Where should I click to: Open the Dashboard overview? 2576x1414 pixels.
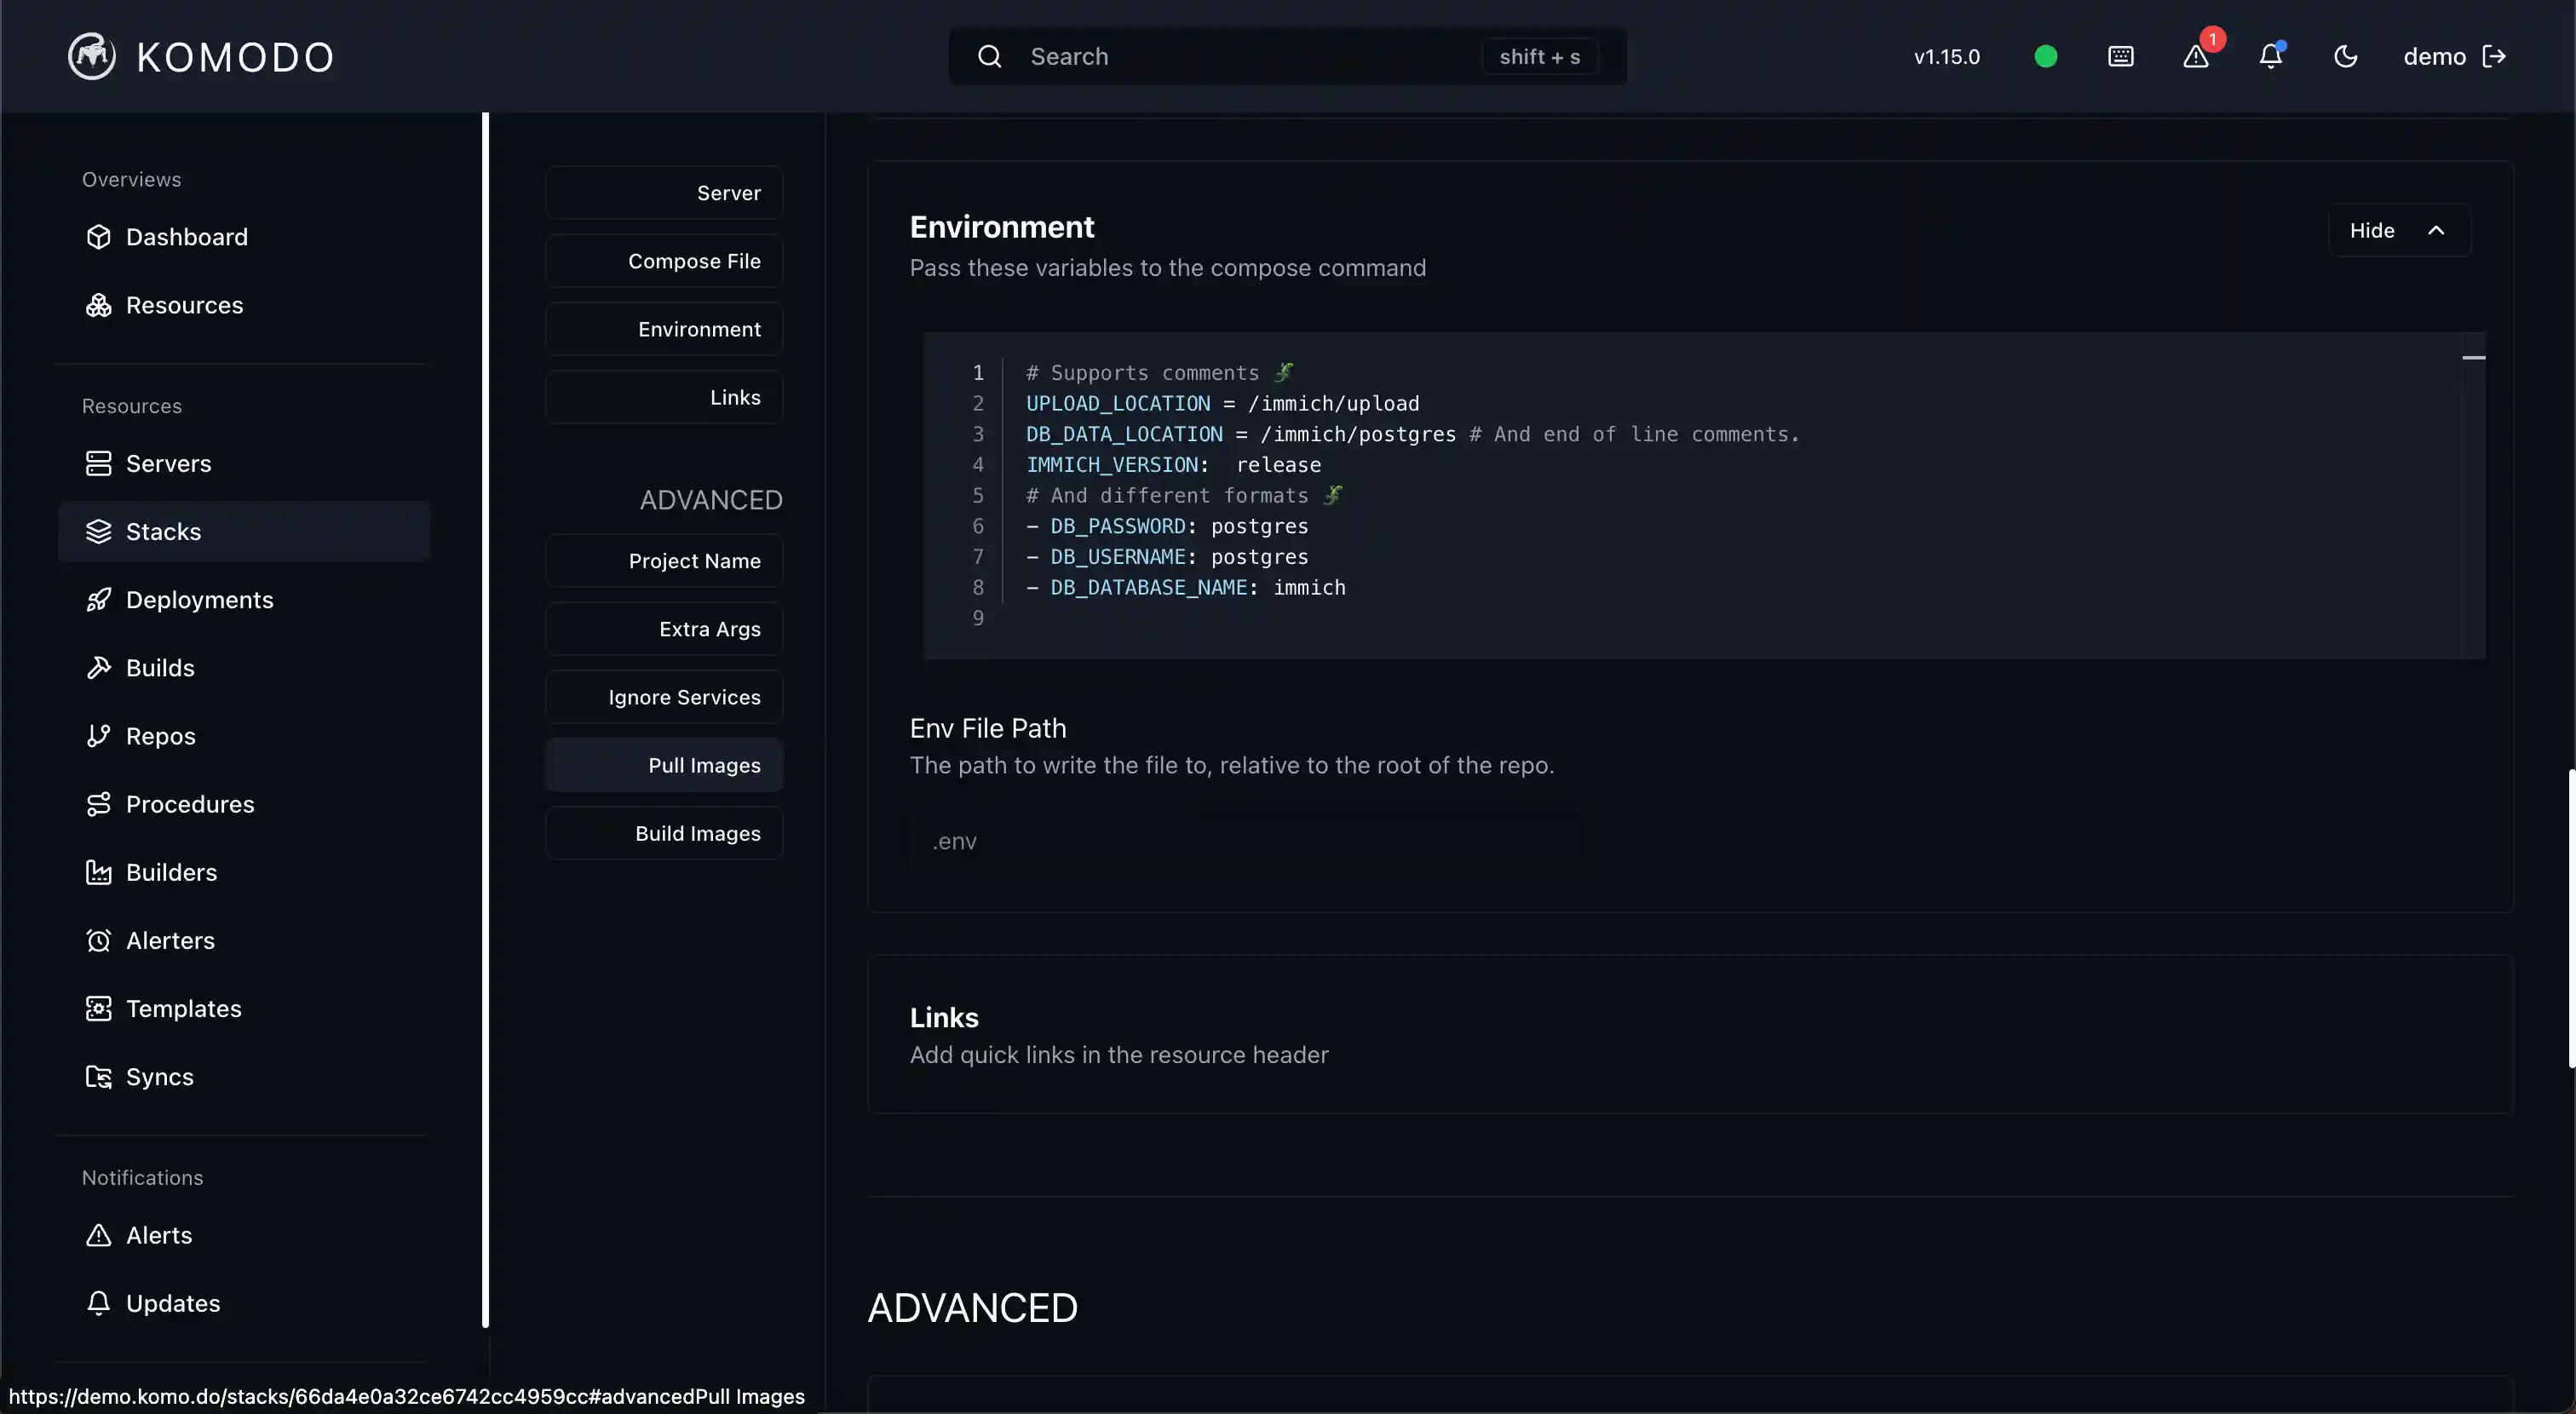[x=186, y=237]
